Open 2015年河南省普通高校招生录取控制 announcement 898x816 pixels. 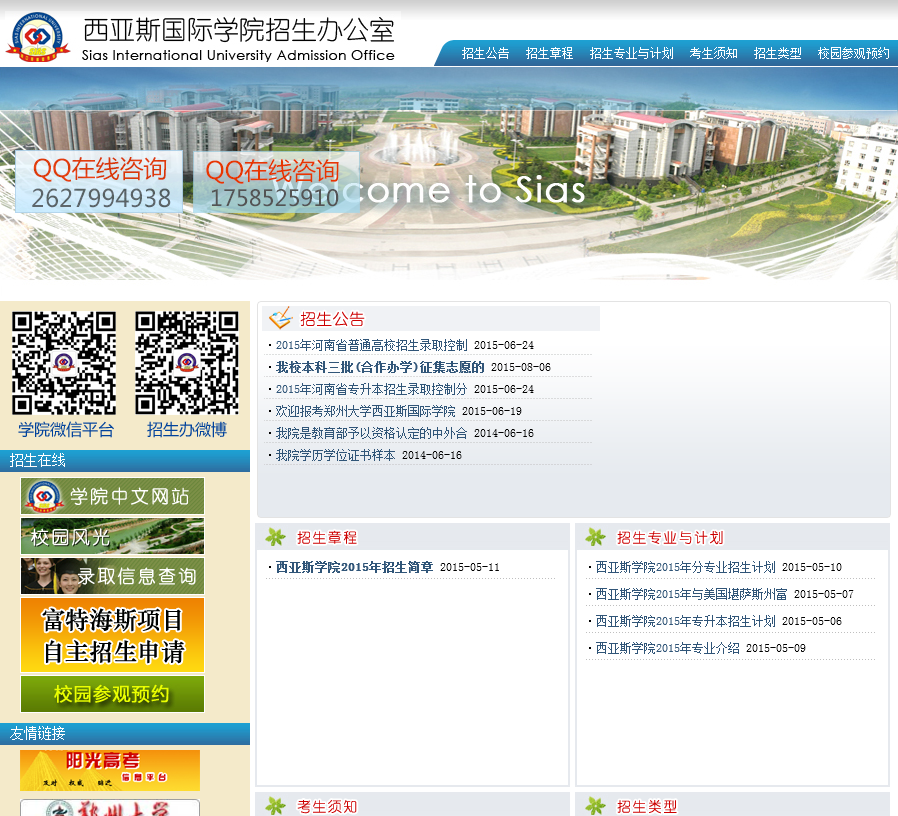coord(372,345)
